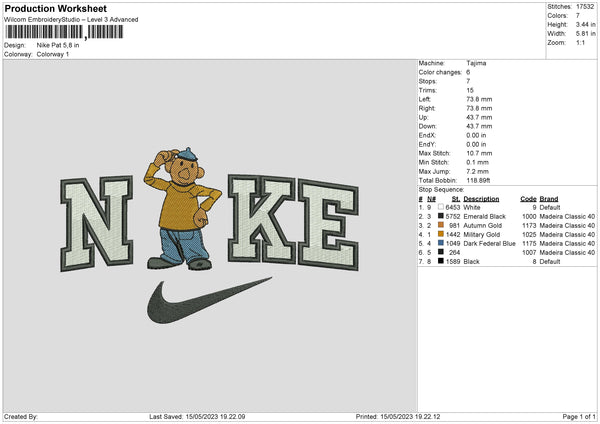Click the Description column header

coord(481,199)
